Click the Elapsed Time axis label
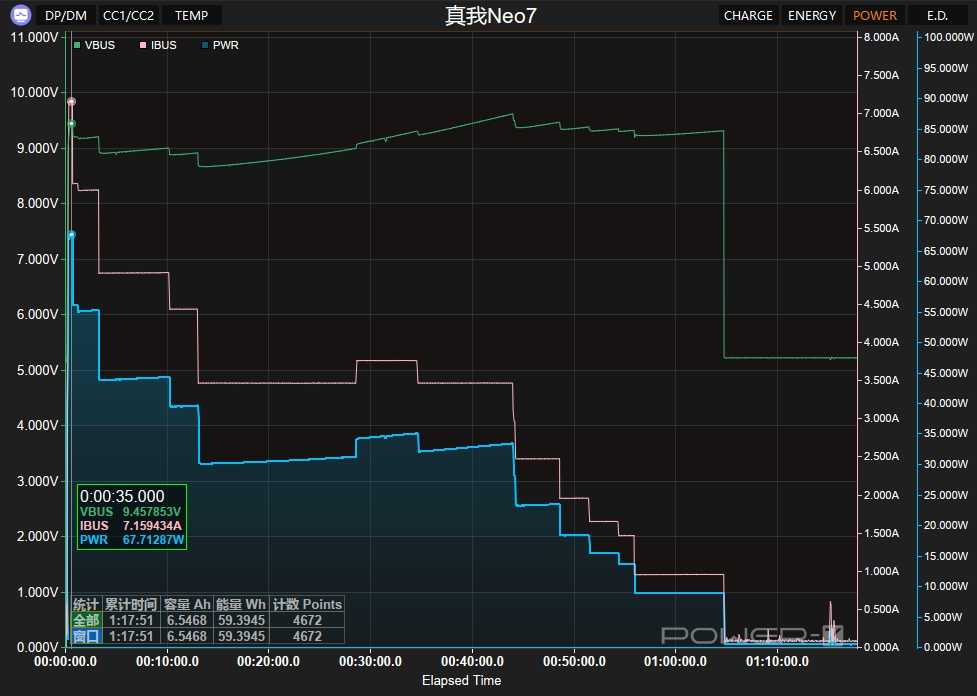 462,680
